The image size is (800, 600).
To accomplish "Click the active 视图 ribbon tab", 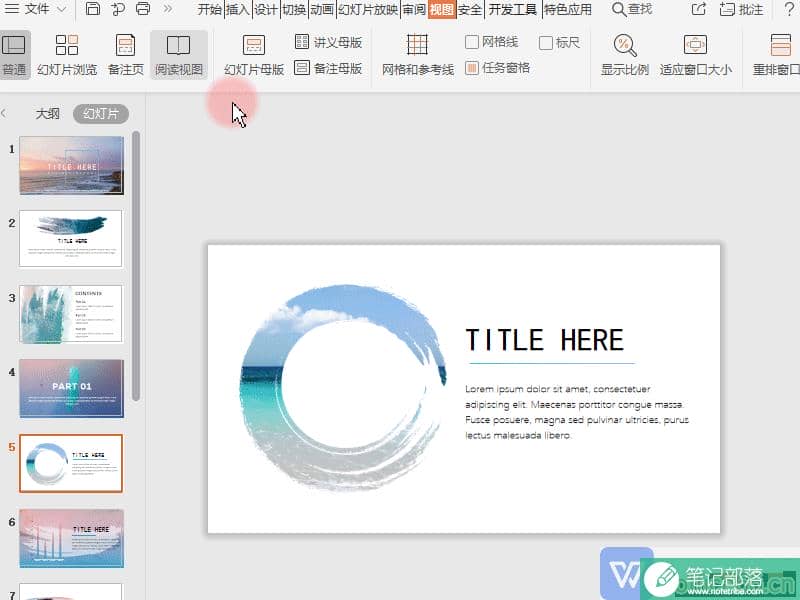I will click(442, 9).
